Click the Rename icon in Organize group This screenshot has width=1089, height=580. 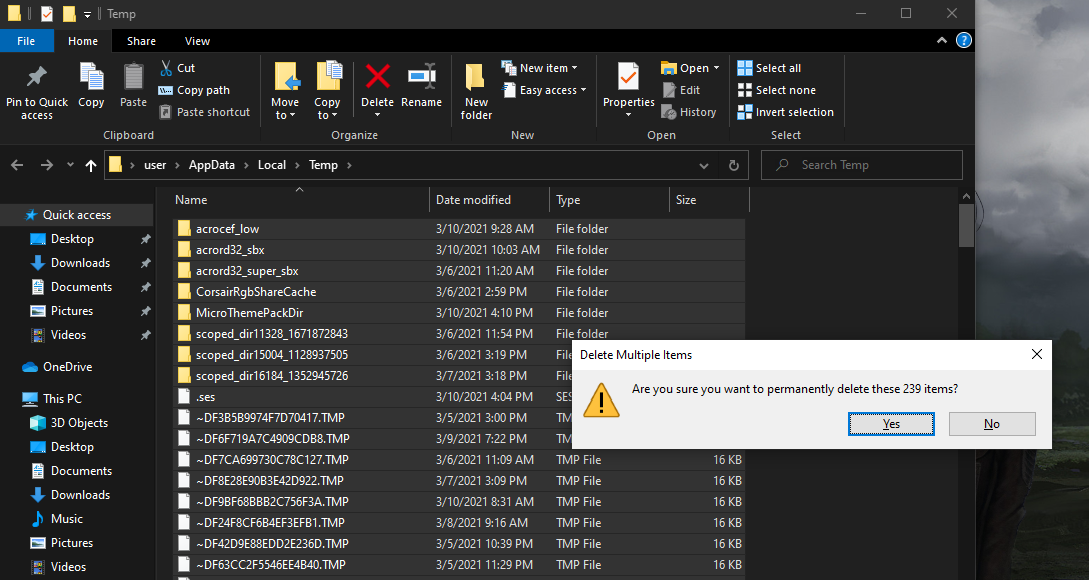pyautogui.click(x=421, y=77)
